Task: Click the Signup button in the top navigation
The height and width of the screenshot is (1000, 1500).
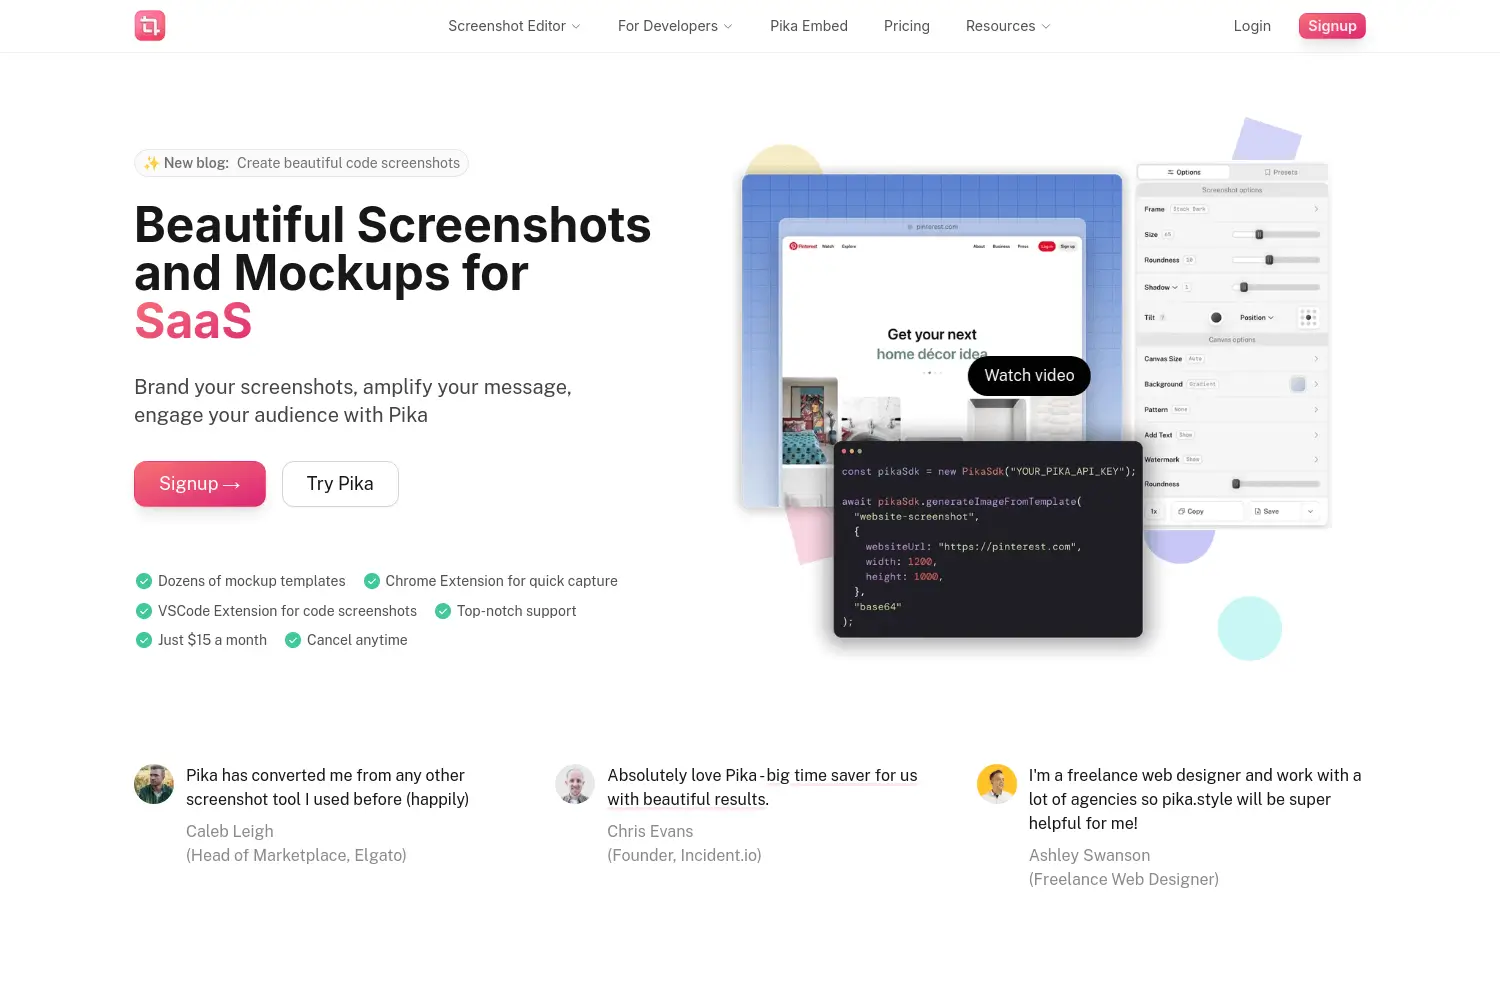Action: 1332,26
